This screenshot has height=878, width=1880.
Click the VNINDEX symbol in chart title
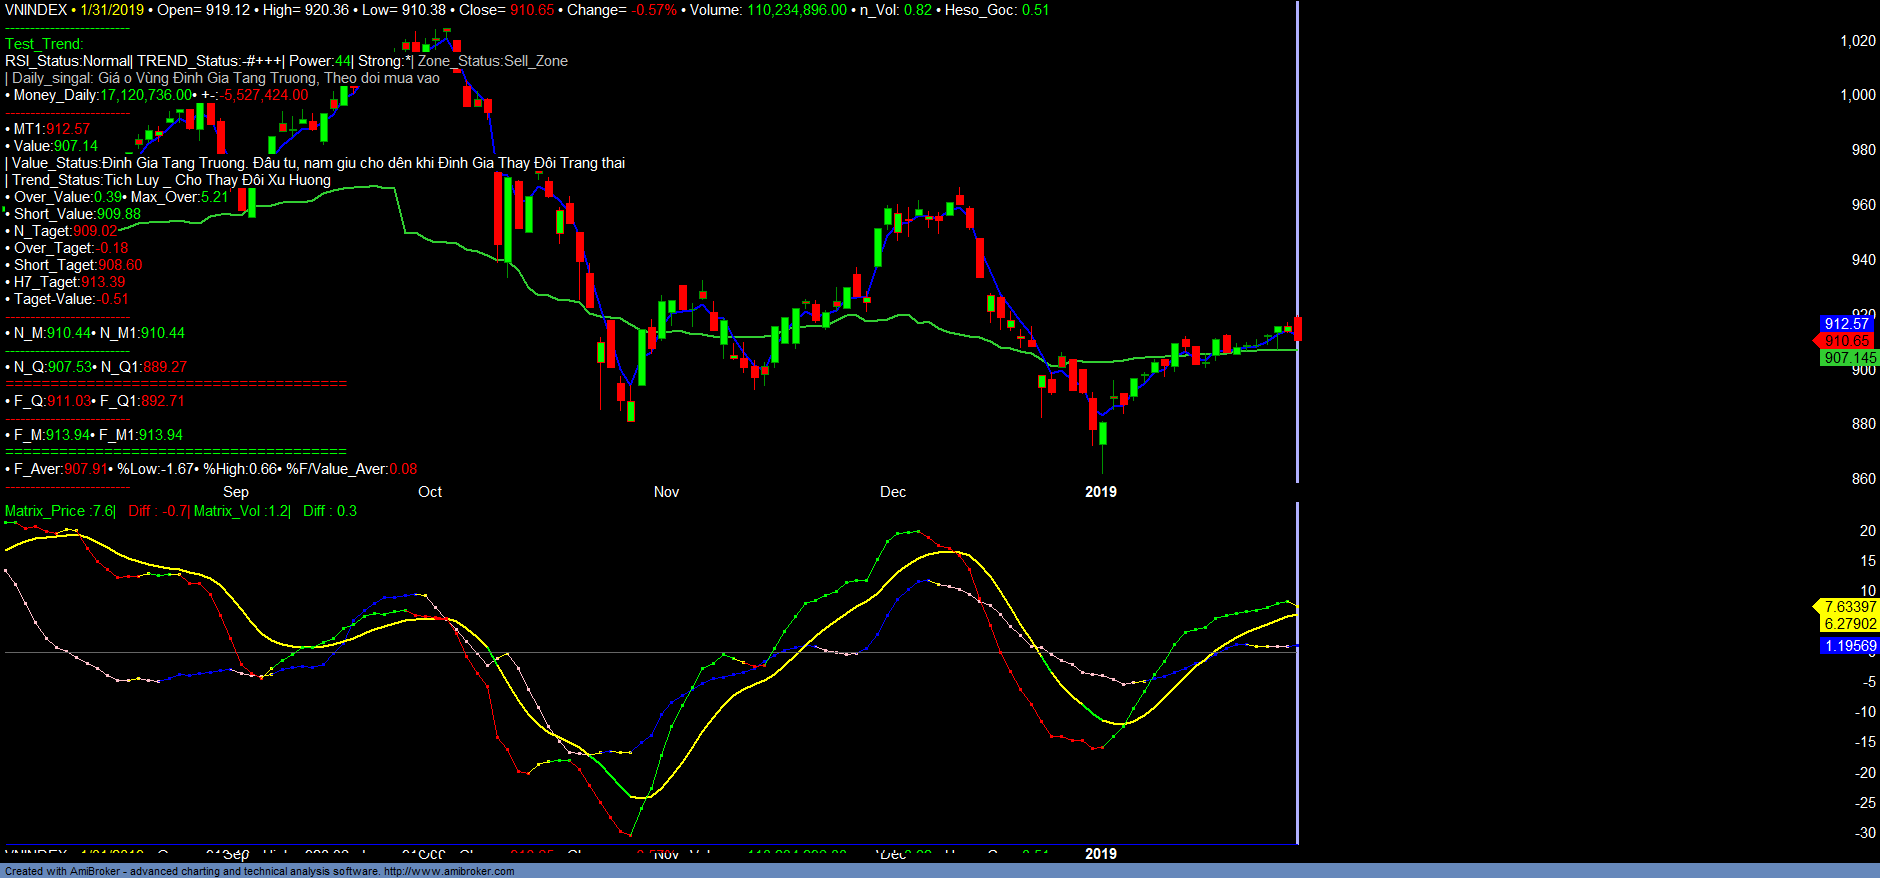[x=36, y=10]
